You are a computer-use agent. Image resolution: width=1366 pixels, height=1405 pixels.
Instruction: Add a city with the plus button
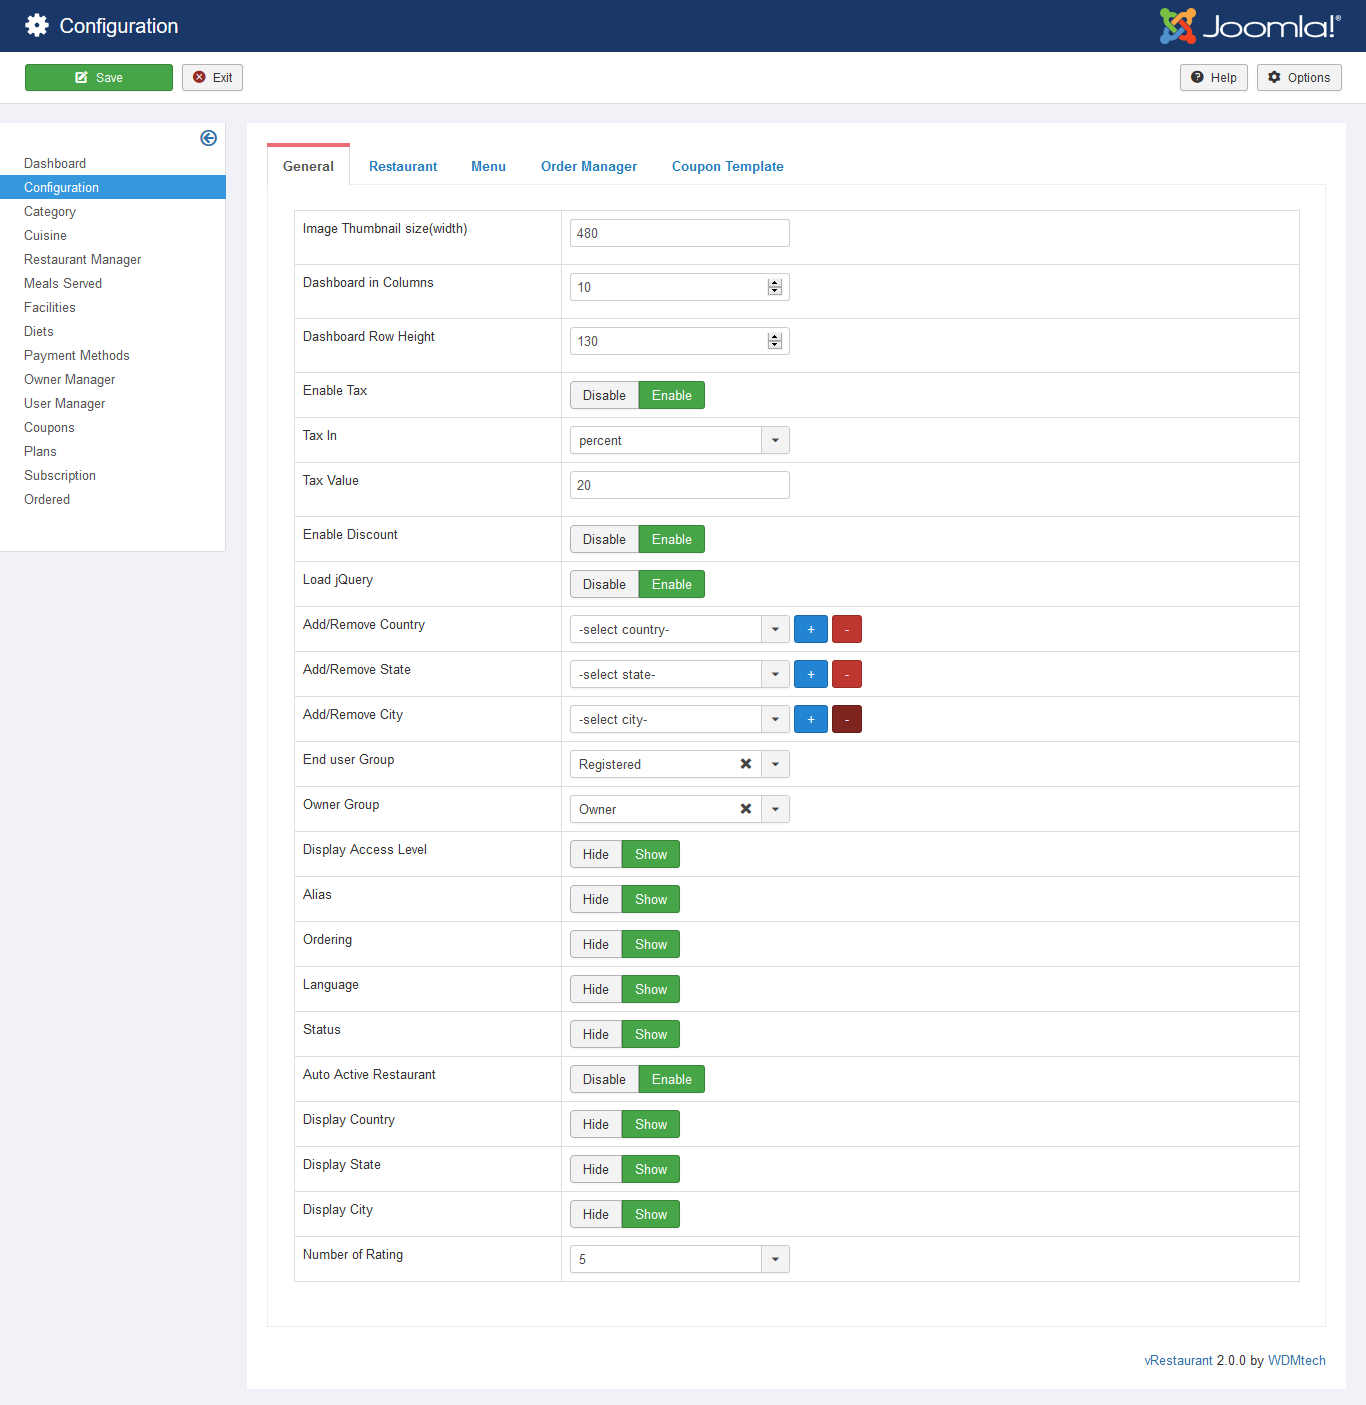[x=810, y=719]
